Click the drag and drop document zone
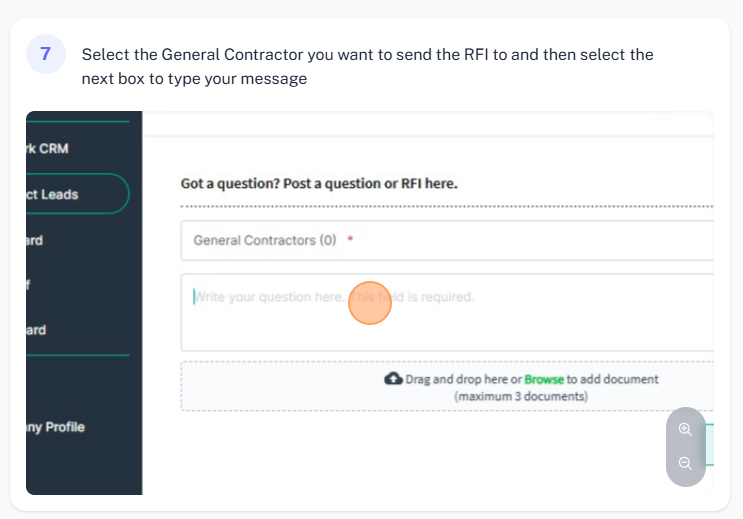The width and height of the screenshot is (743, 519). (447, 386)
